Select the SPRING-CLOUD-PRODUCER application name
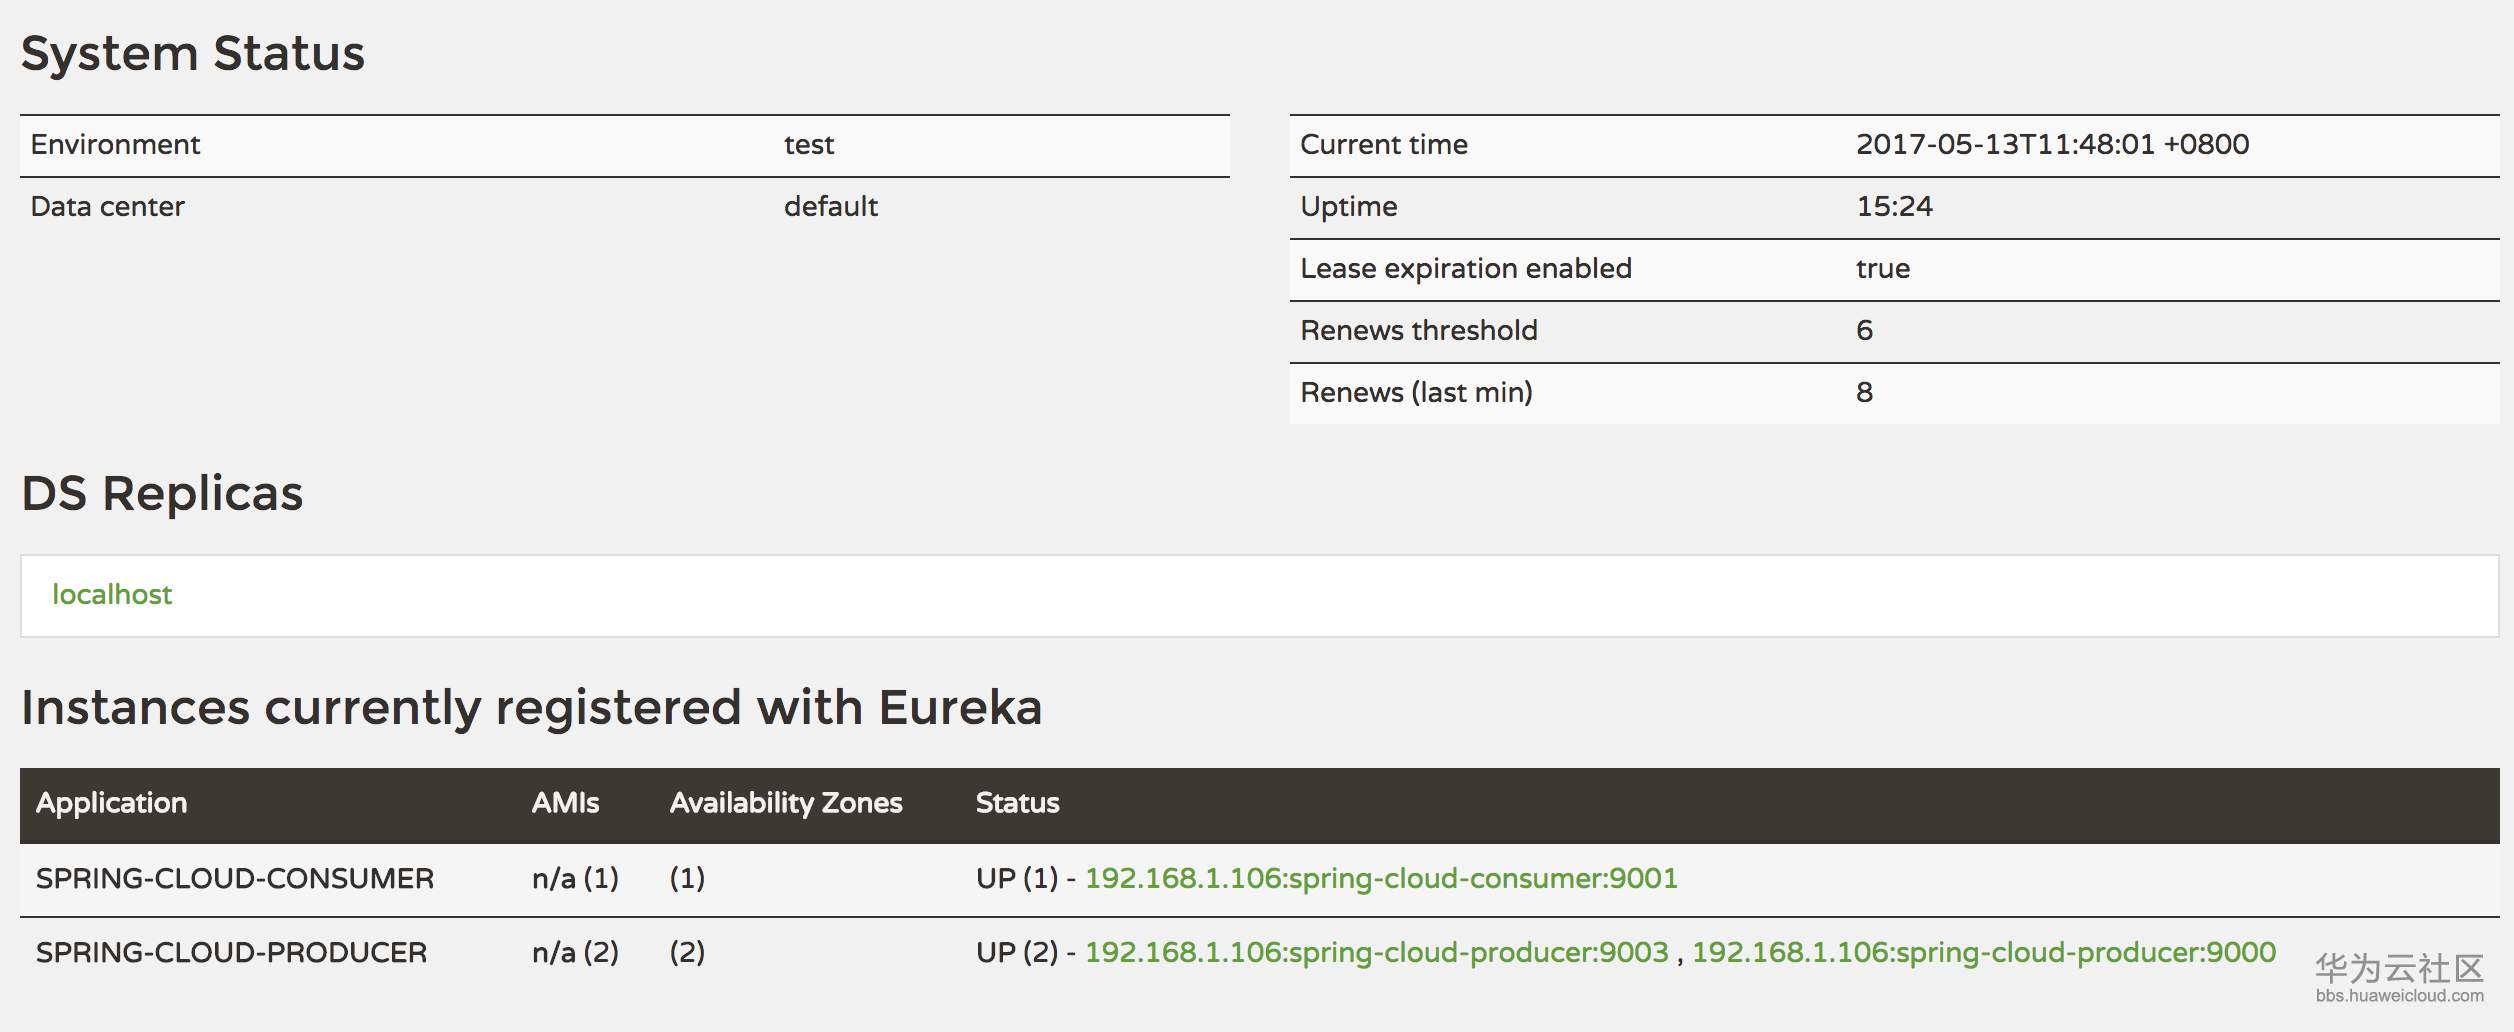The height and width of the screenshot is (1032, 2514). pyautogui.click(x=231, y=953)
